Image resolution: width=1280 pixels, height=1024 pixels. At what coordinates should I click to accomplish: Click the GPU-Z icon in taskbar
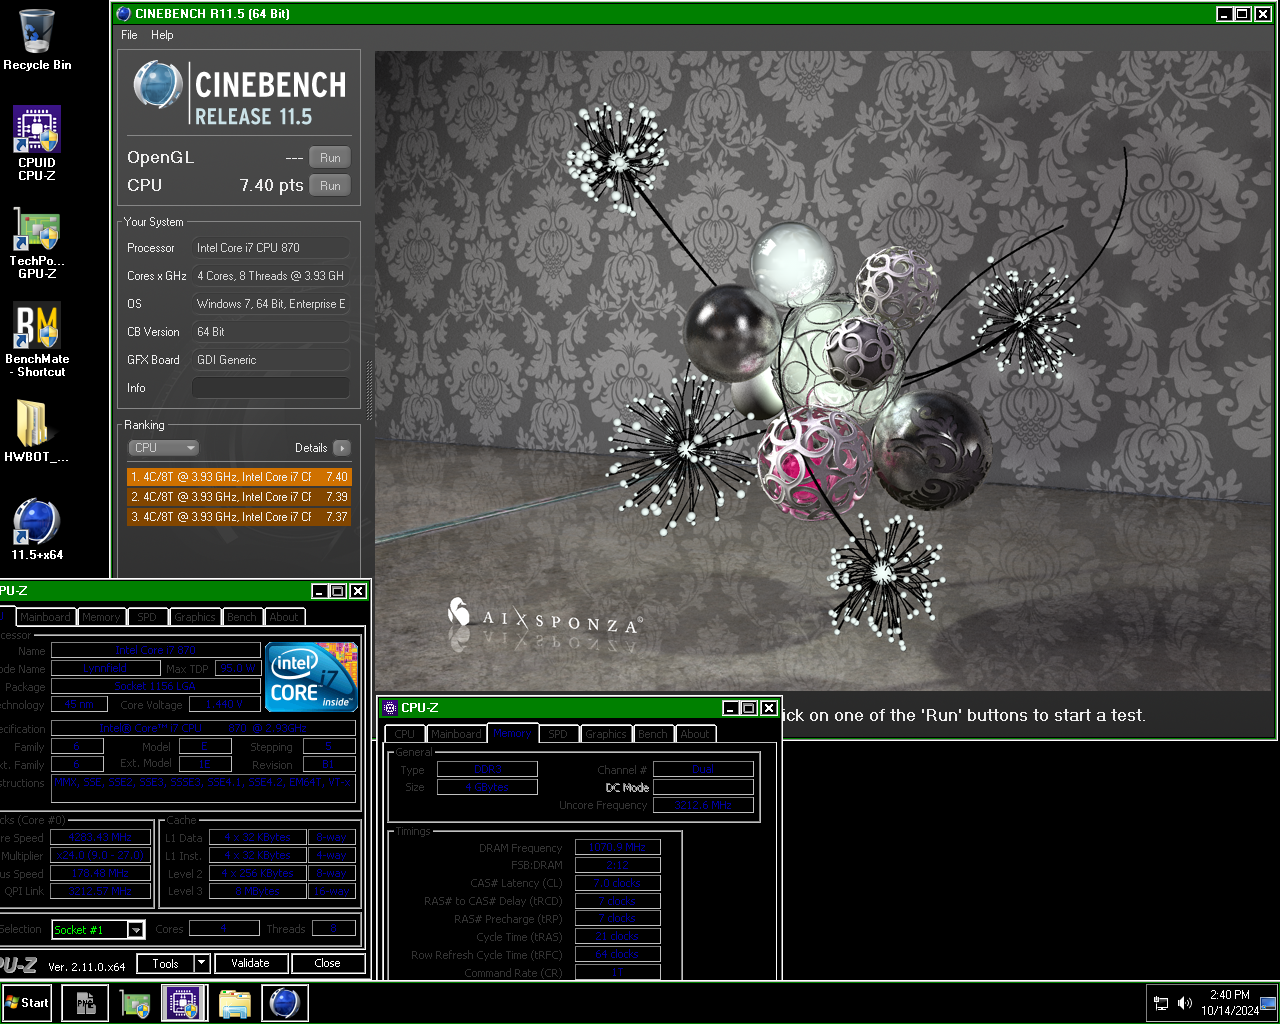[x=135, y=1003]
